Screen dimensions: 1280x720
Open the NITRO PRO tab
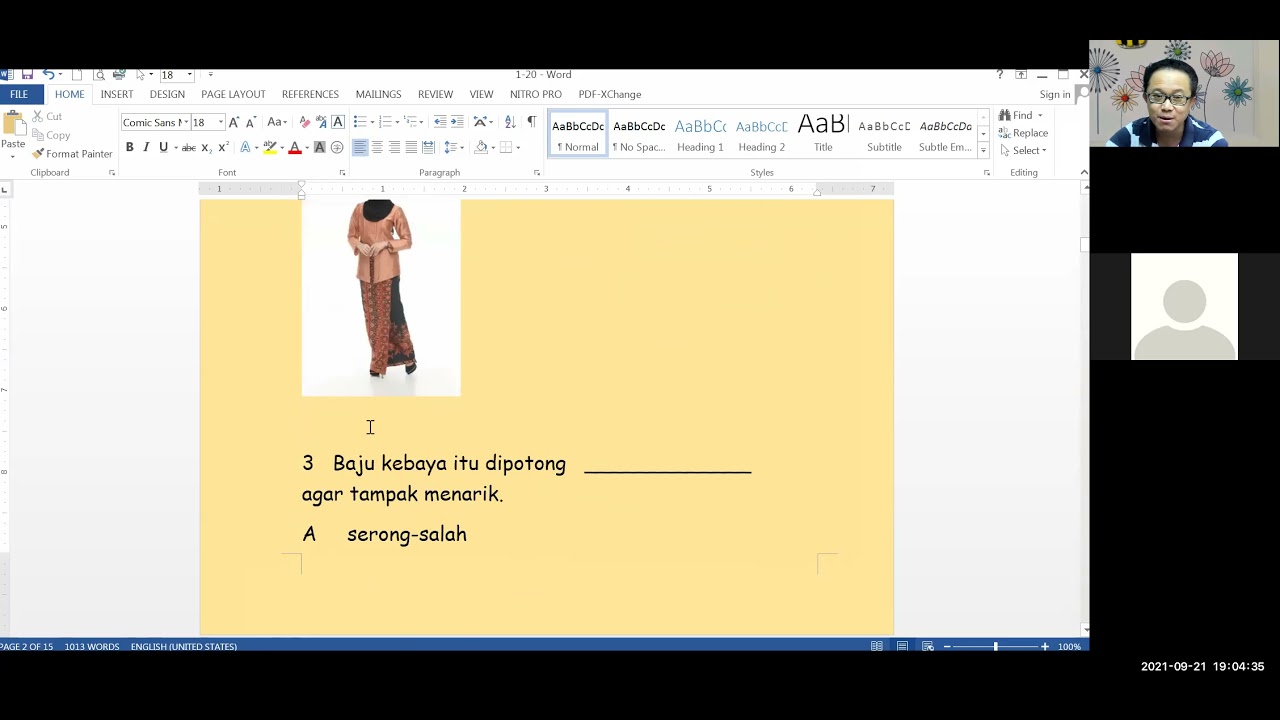[536, 94]
